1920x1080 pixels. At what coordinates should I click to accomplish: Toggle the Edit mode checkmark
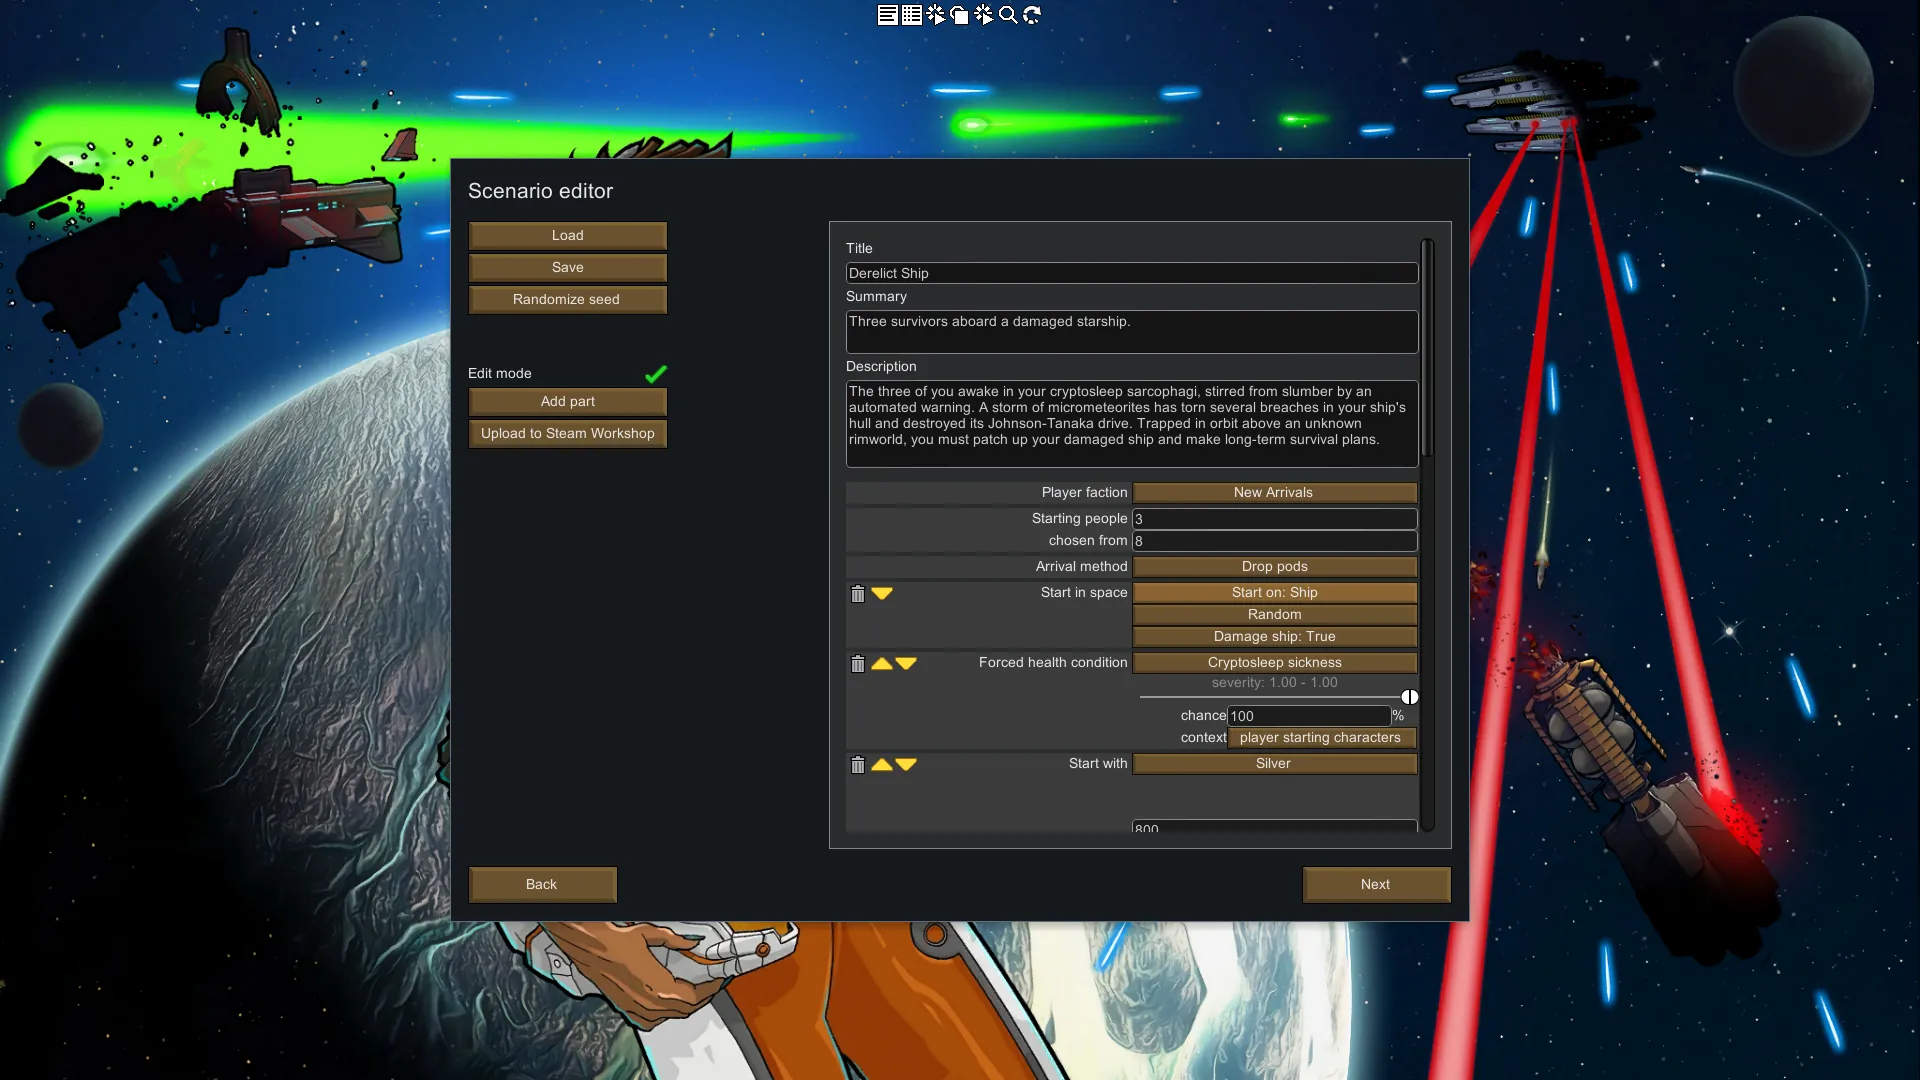point(656,374)
